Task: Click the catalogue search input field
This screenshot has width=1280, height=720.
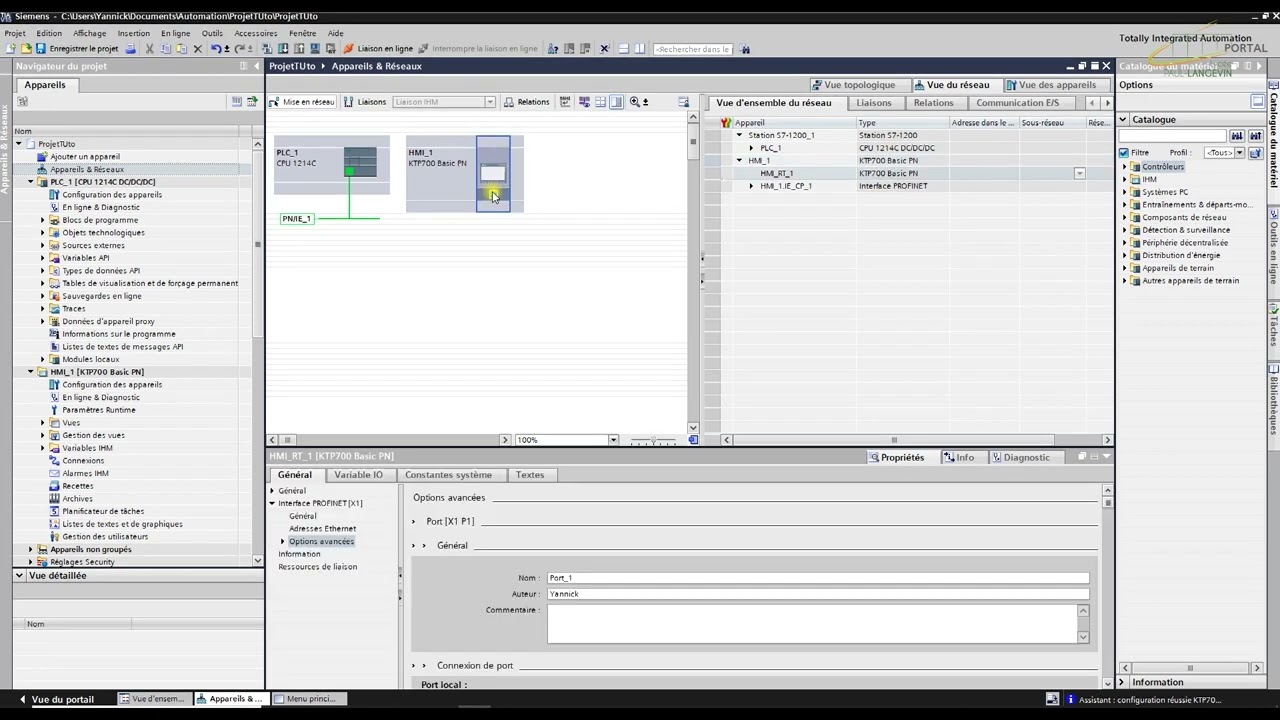Action: [x=1172, y=136]
